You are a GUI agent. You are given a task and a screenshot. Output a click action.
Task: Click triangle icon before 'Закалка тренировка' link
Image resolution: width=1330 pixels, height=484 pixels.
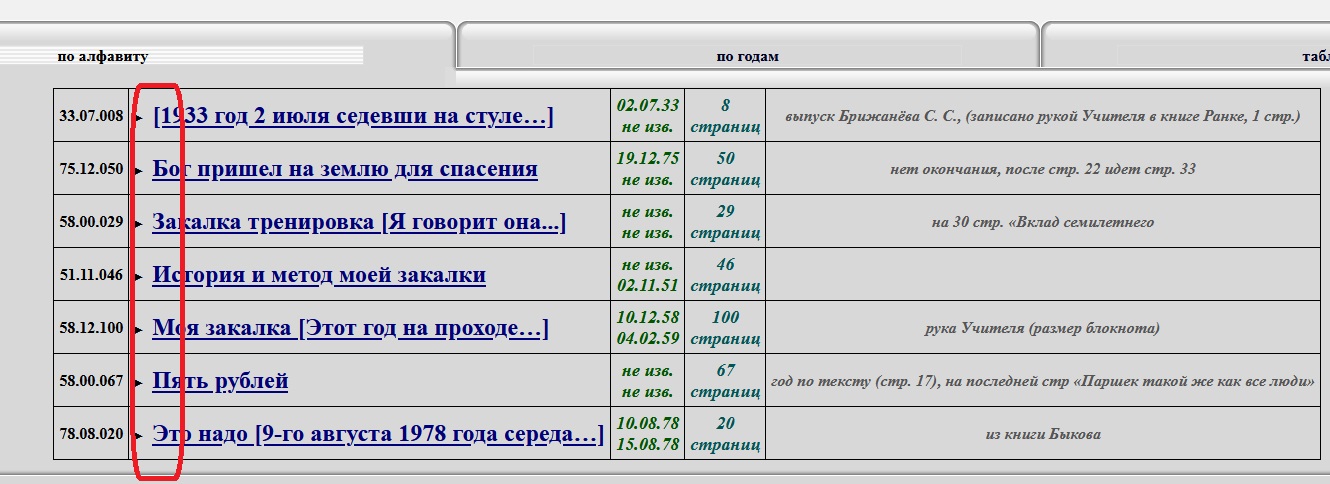point(139,224)
